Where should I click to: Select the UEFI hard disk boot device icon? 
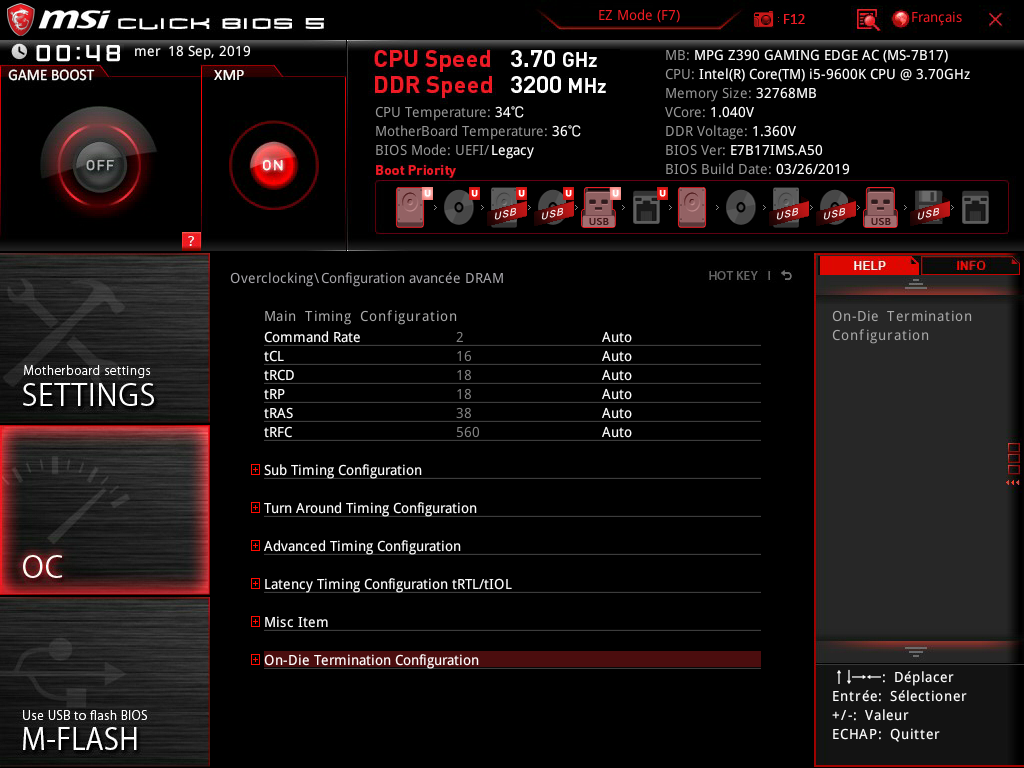coord(413,207)
